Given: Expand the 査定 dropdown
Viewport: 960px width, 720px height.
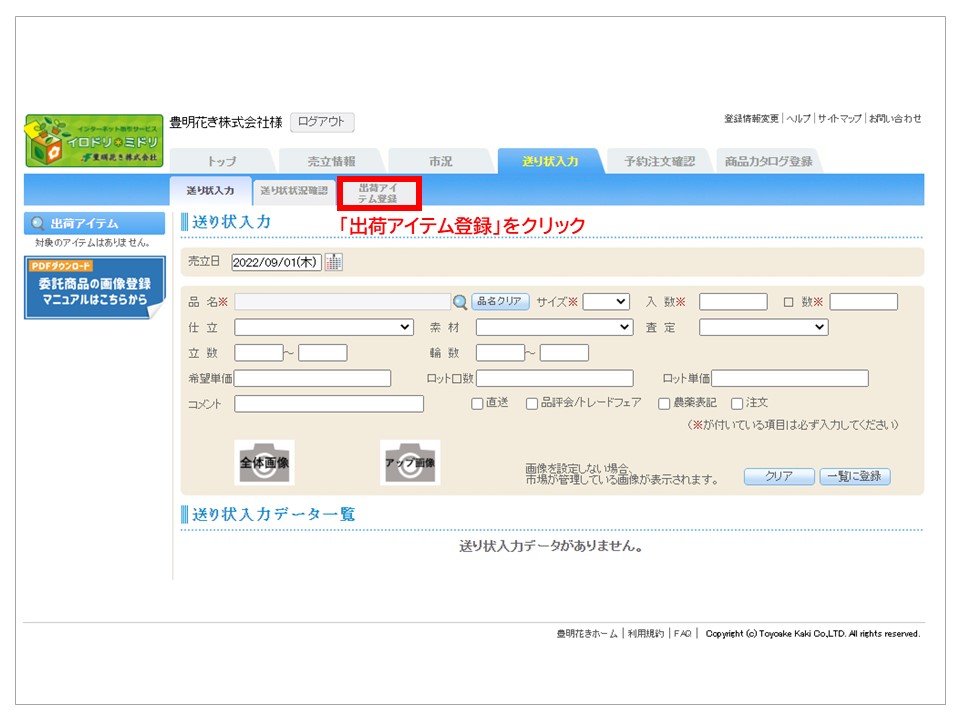Looking at the screenshot, I should coord(763,327).
